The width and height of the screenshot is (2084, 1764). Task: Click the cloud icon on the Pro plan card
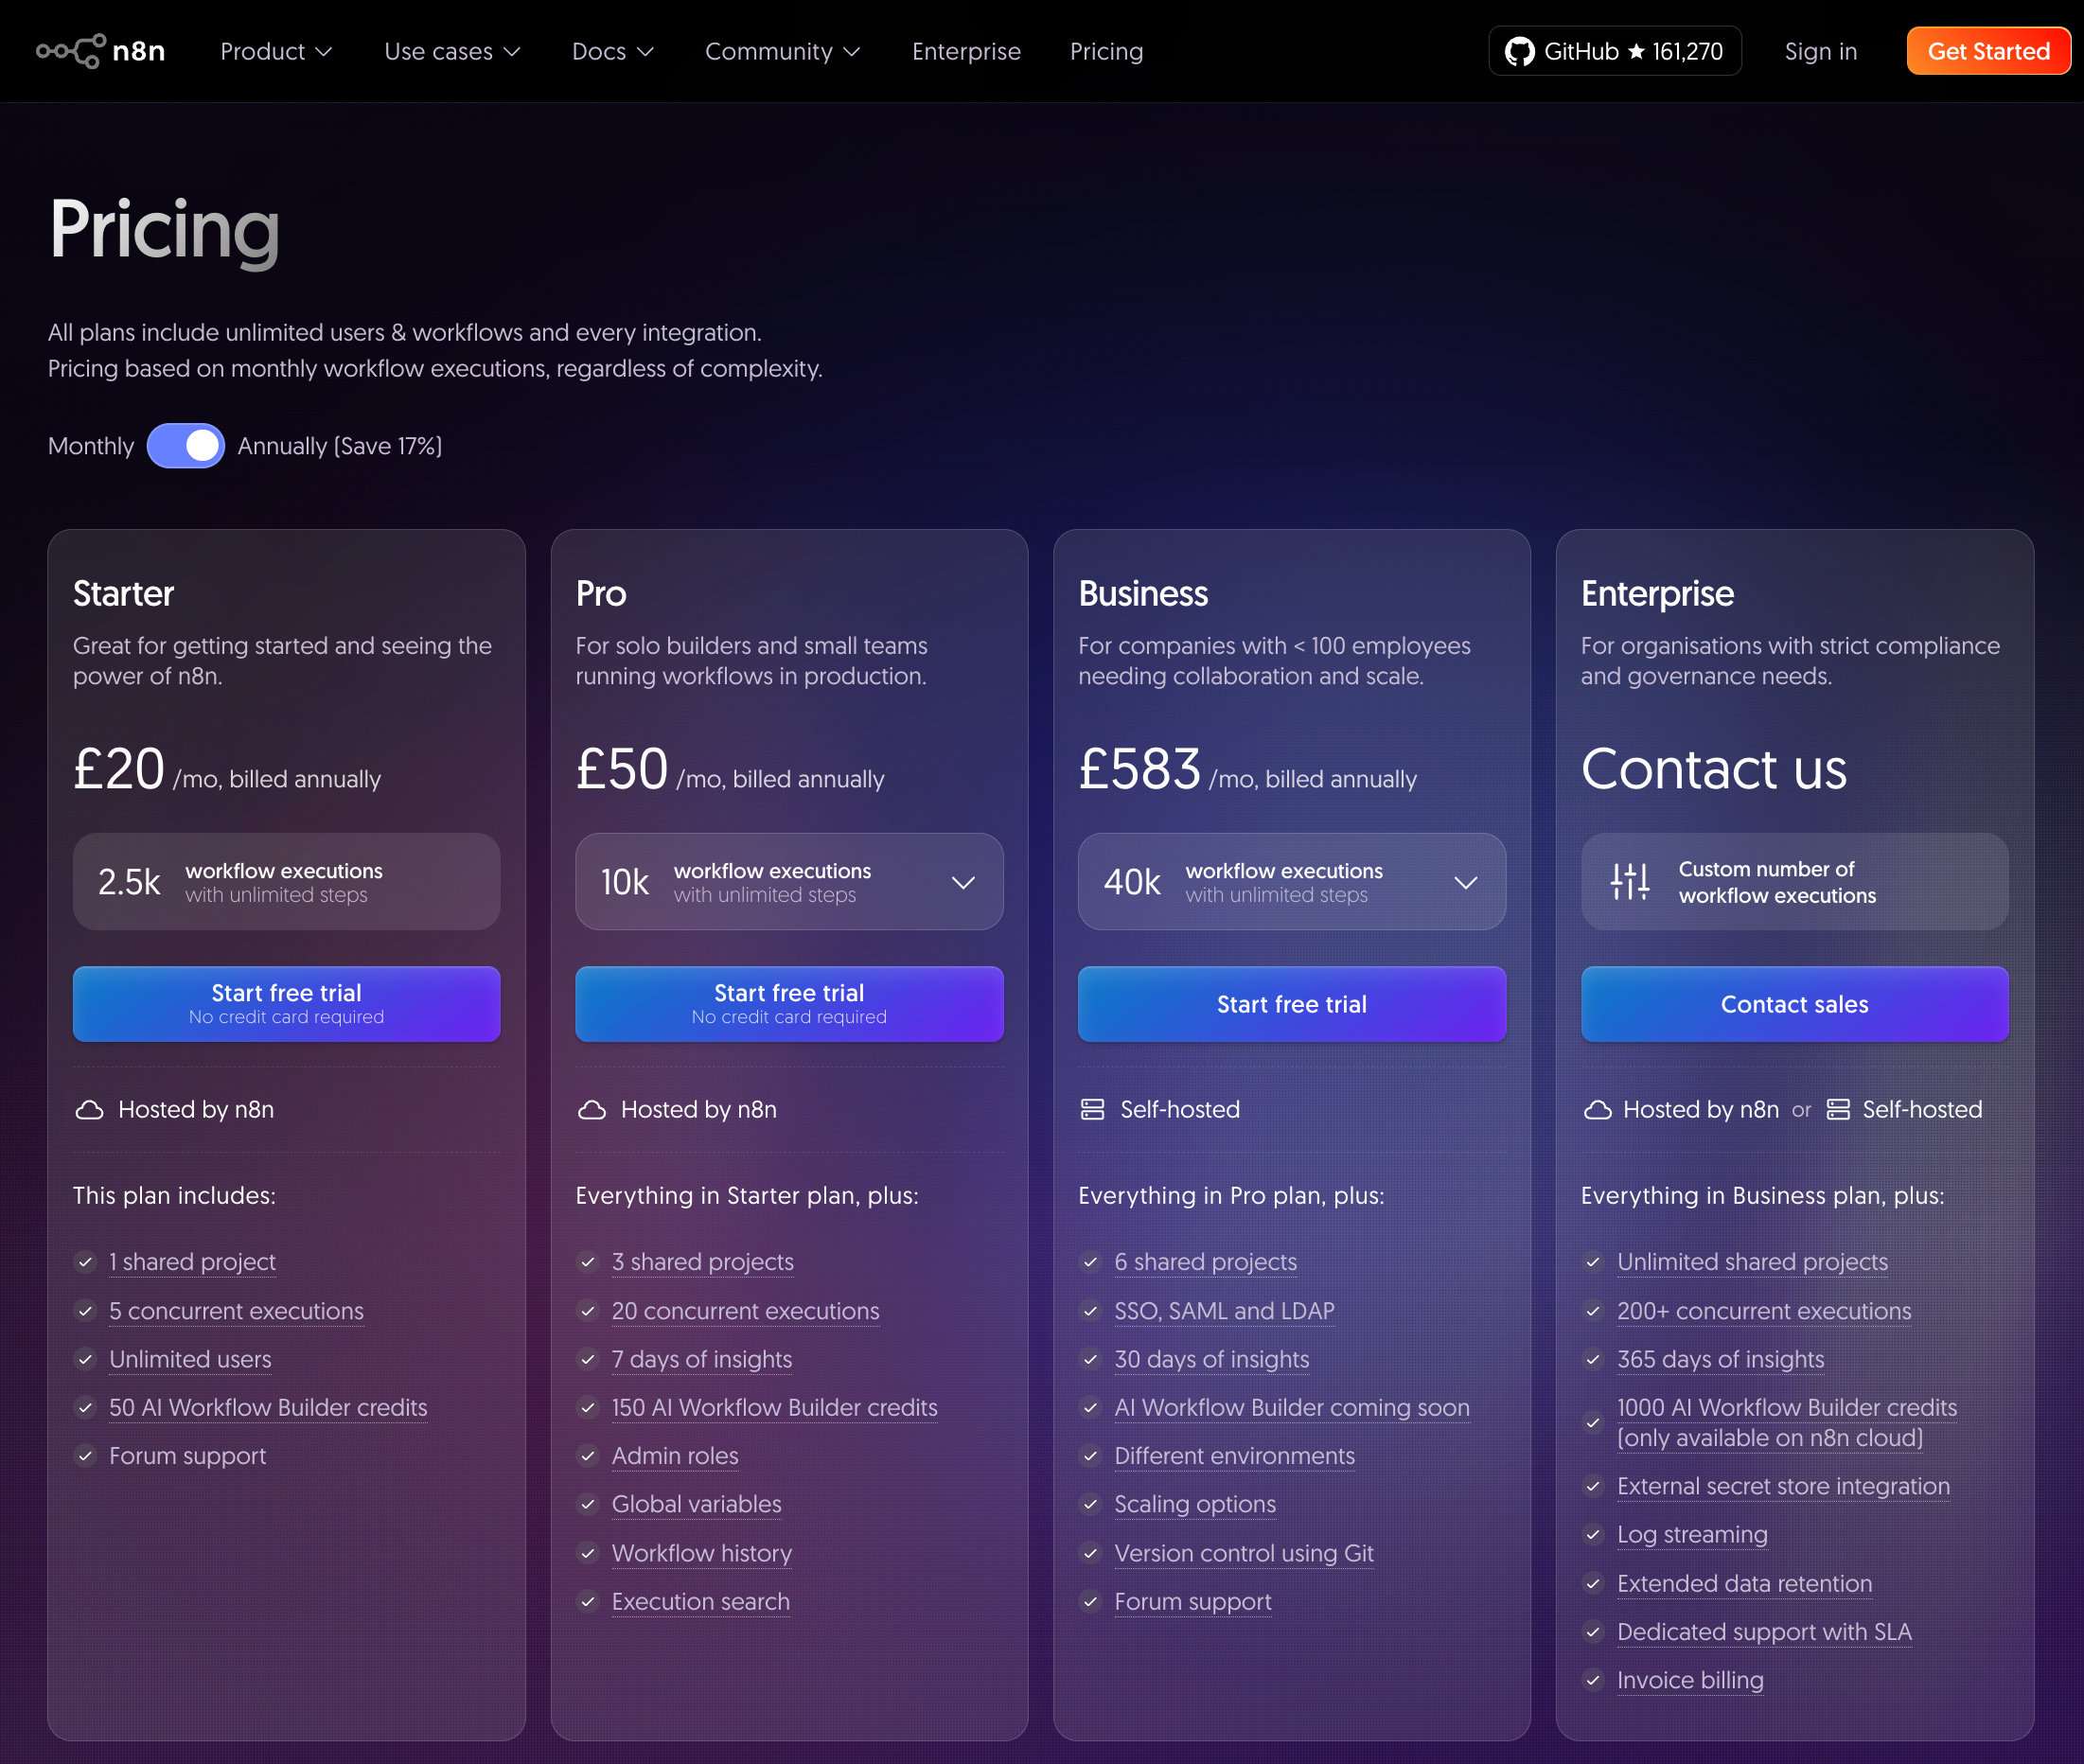(591, 1109)
